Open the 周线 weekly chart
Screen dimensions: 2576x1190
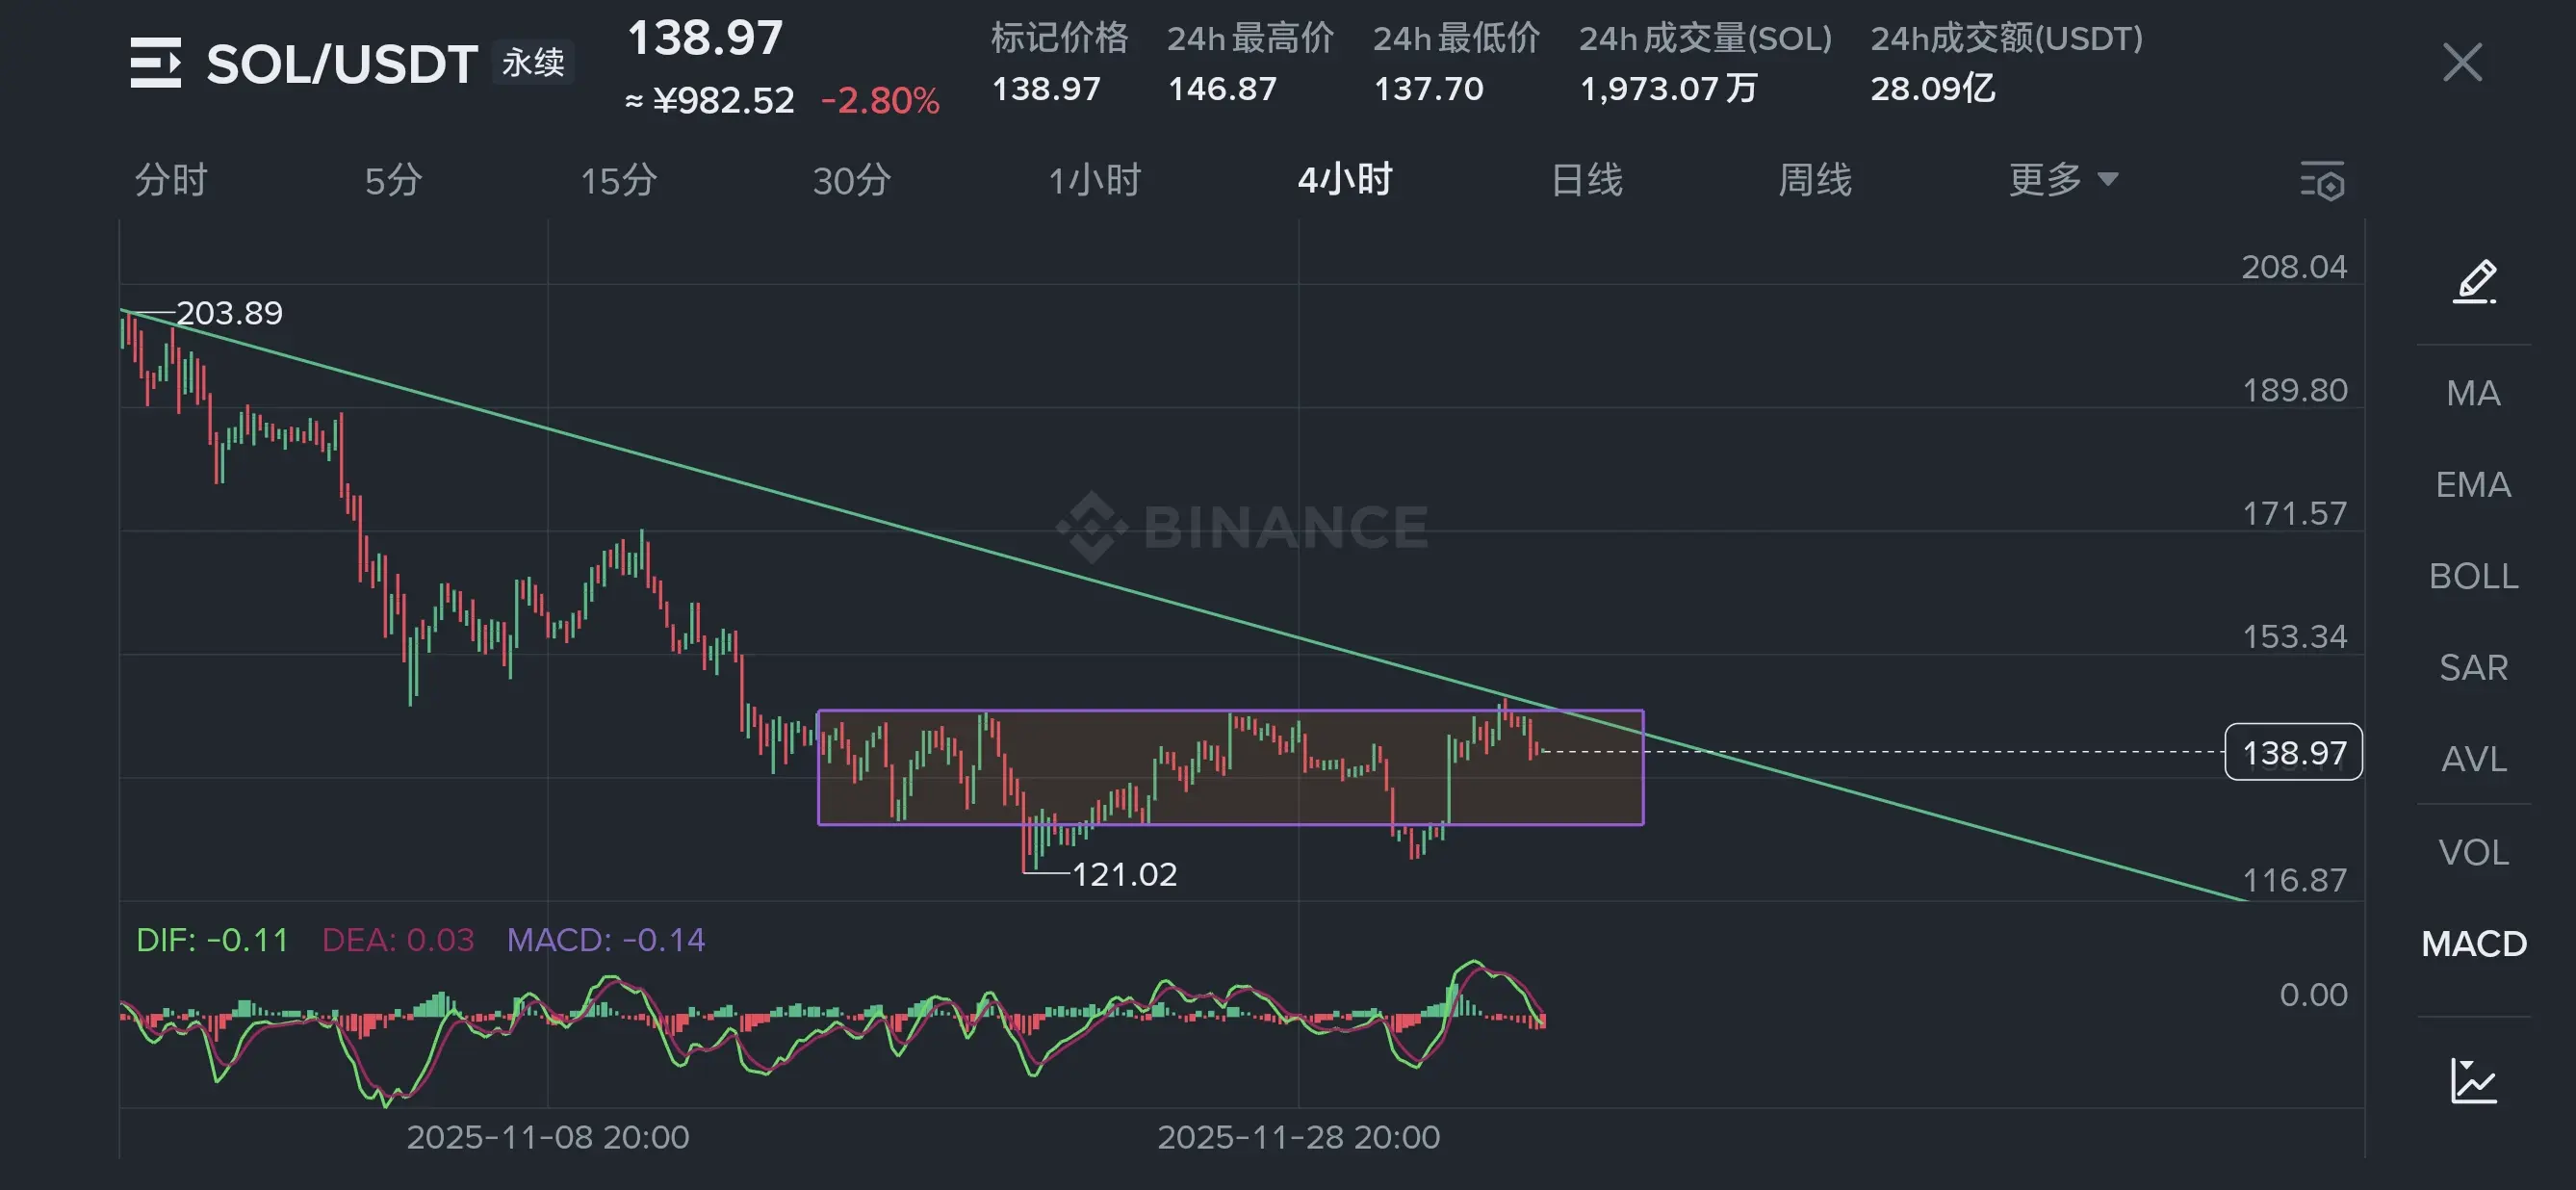1814,181
